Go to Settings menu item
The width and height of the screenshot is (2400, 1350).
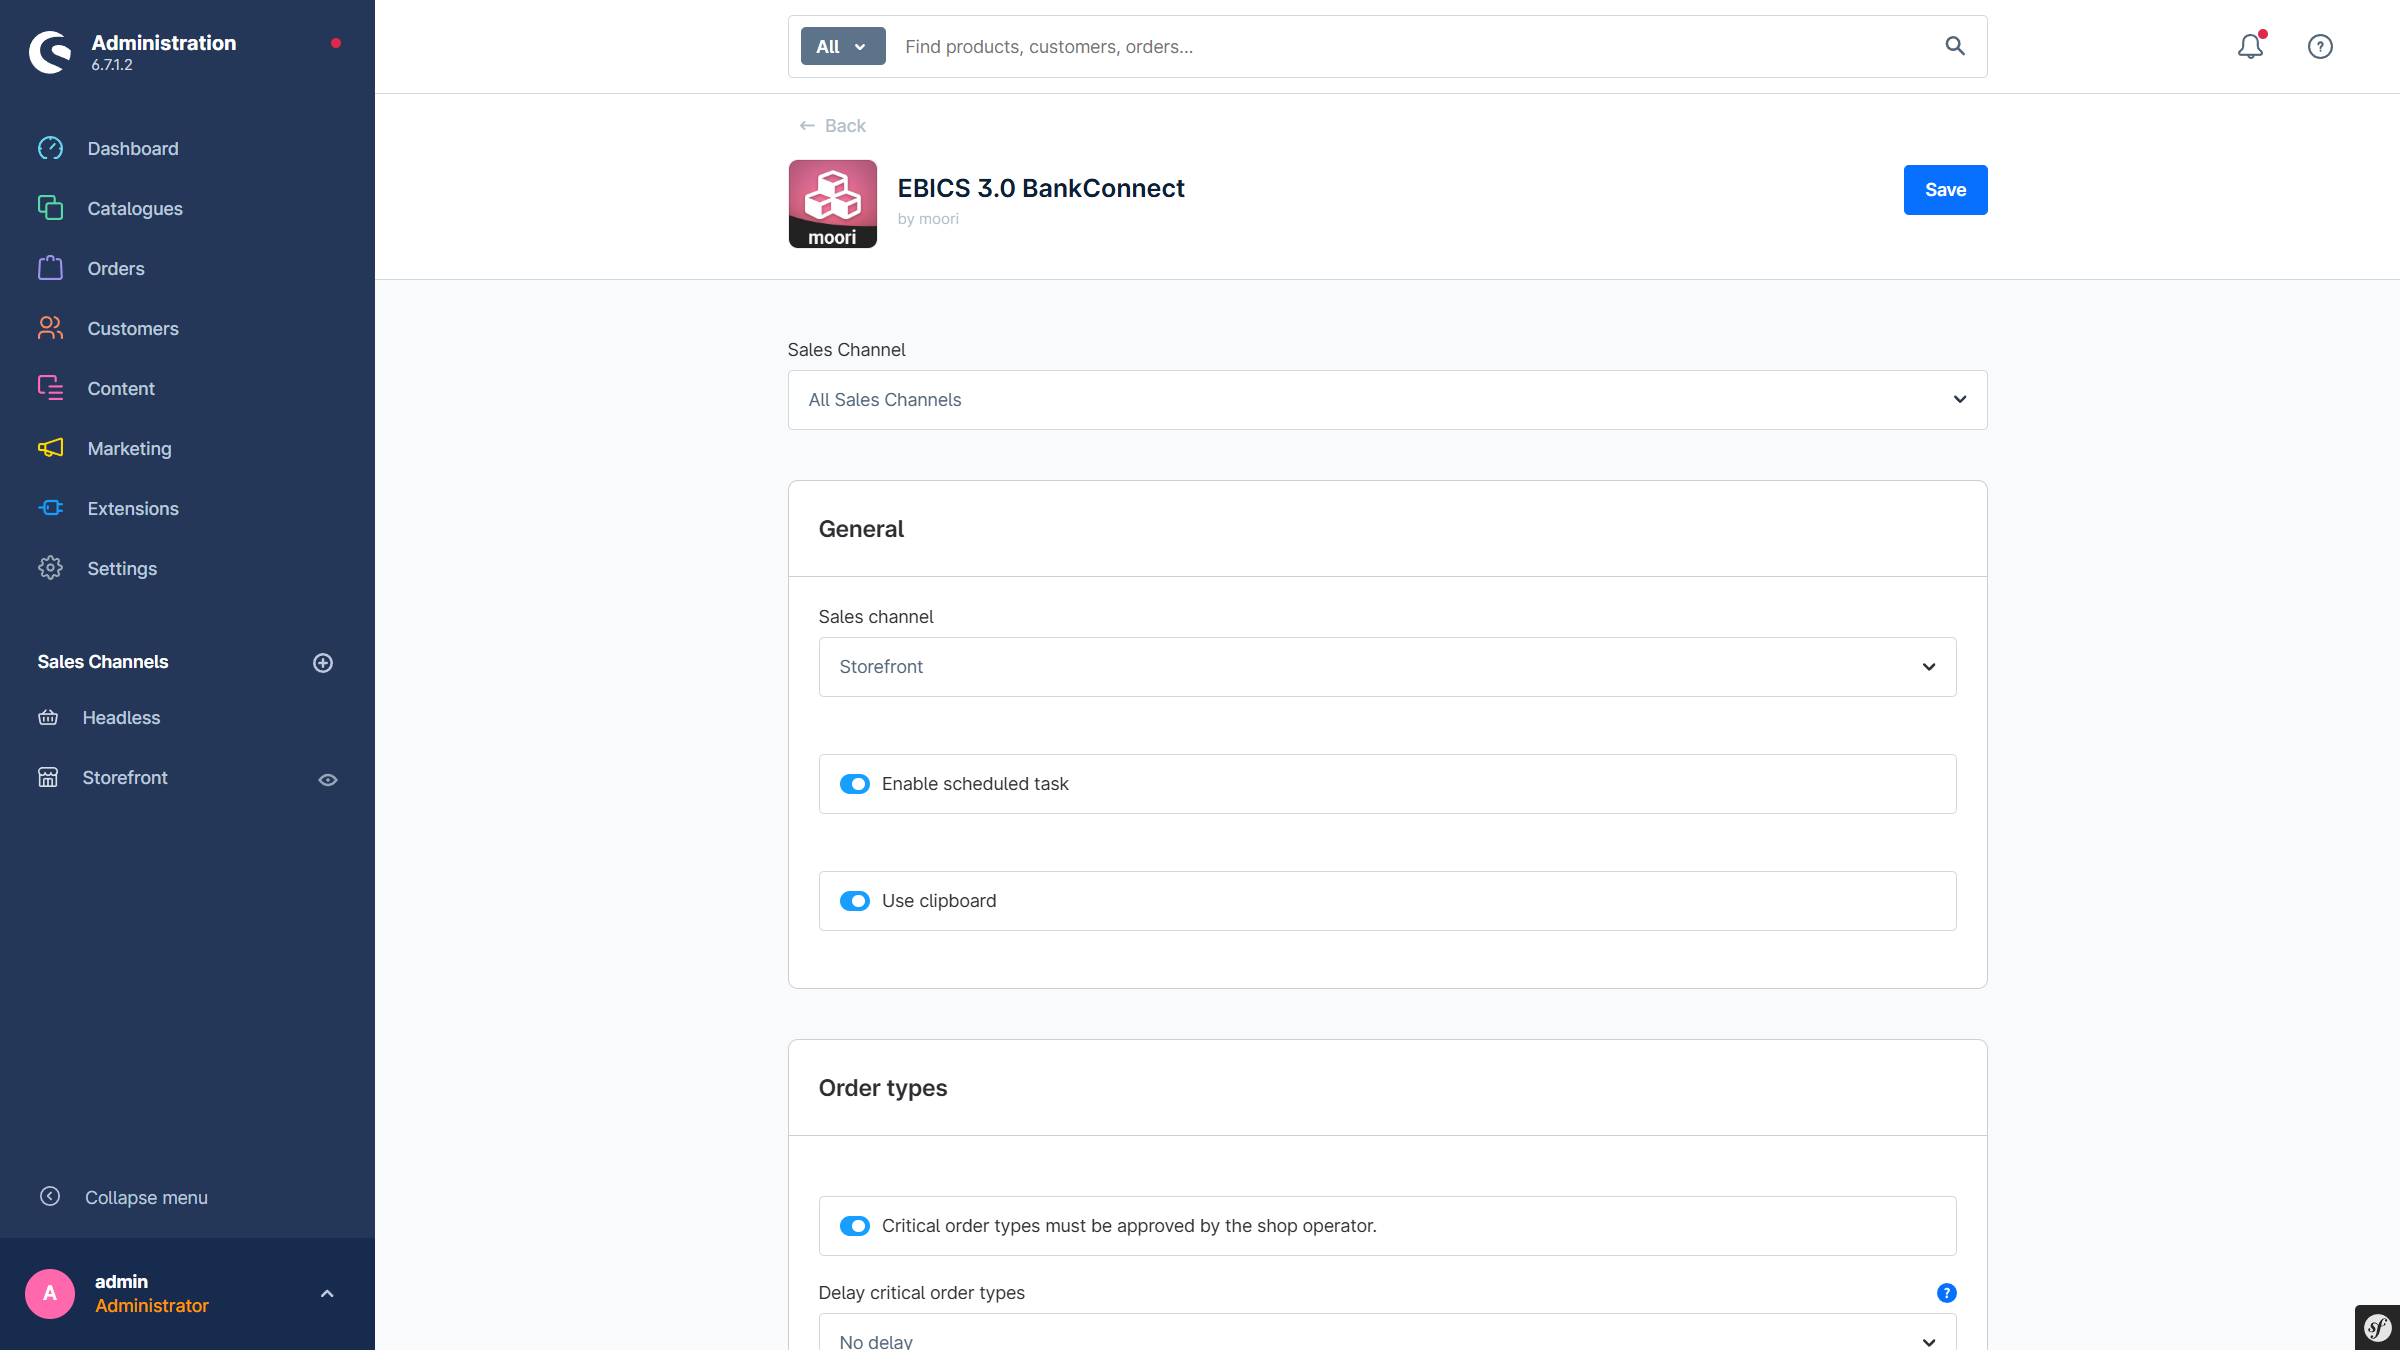(x=122, y=568)
